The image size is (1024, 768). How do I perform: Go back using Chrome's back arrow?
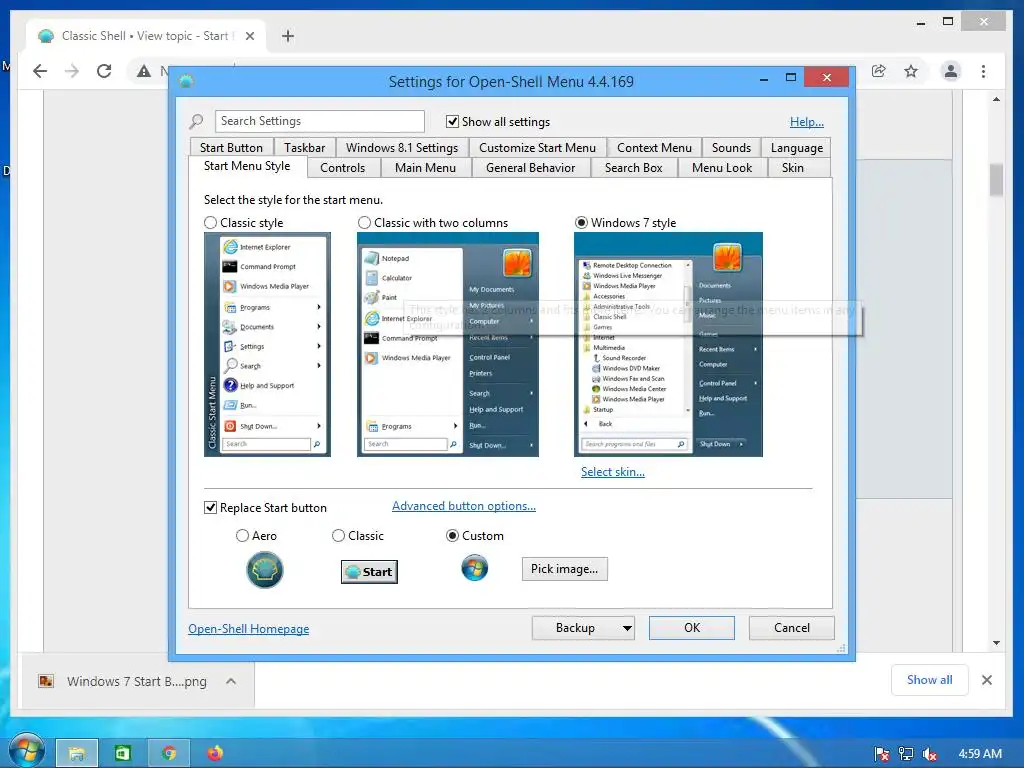[x=40, y=71]
